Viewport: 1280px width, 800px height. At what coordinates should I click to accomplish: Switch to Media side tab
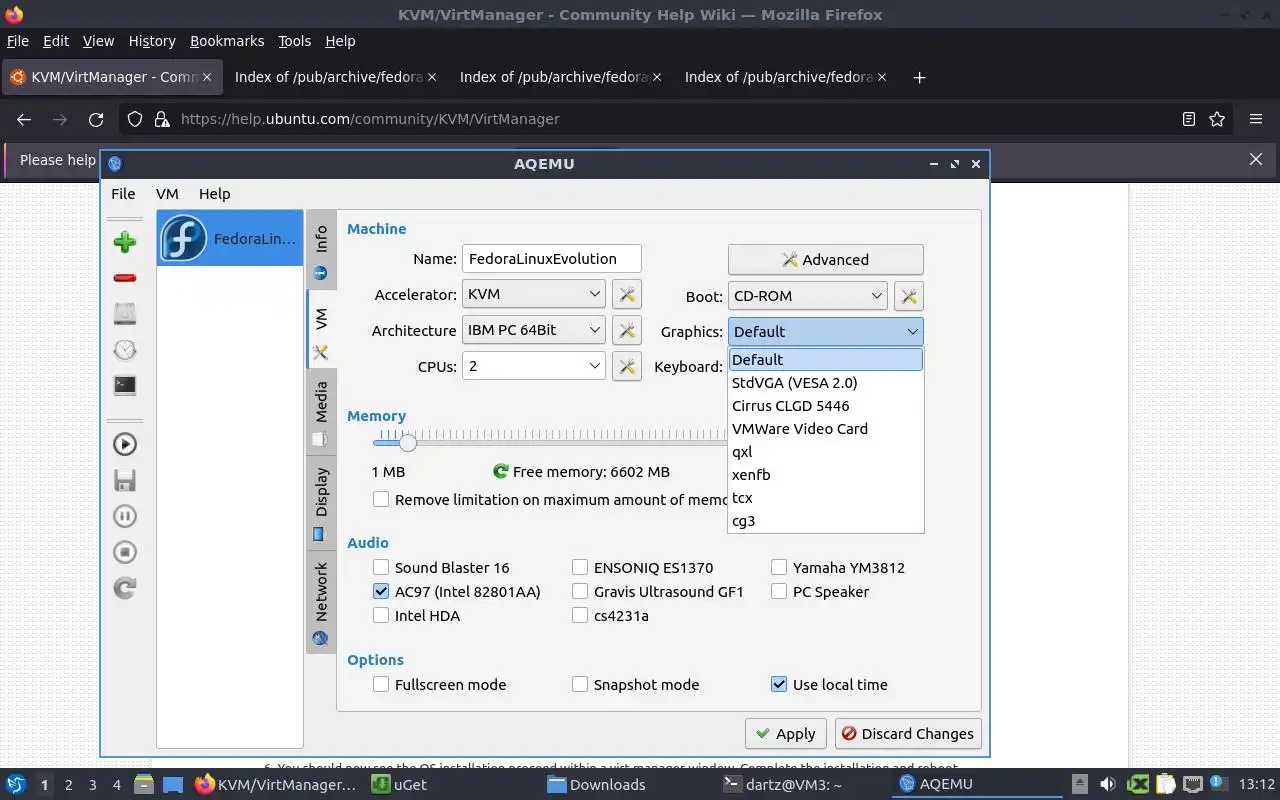[x=321, y=411]
